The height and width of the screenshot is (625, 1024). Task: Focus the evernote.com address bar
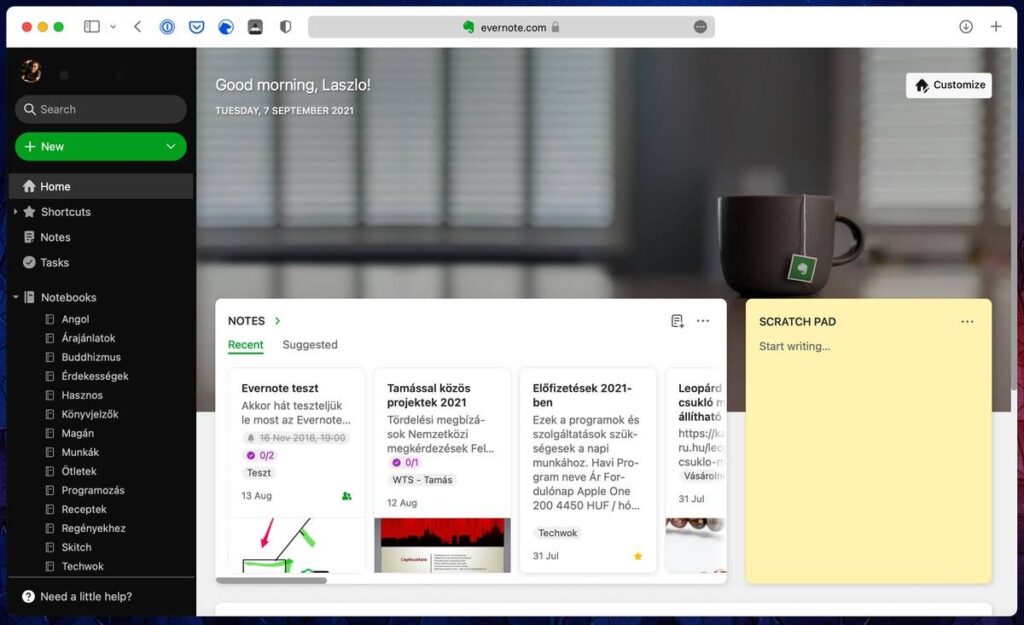511,27
